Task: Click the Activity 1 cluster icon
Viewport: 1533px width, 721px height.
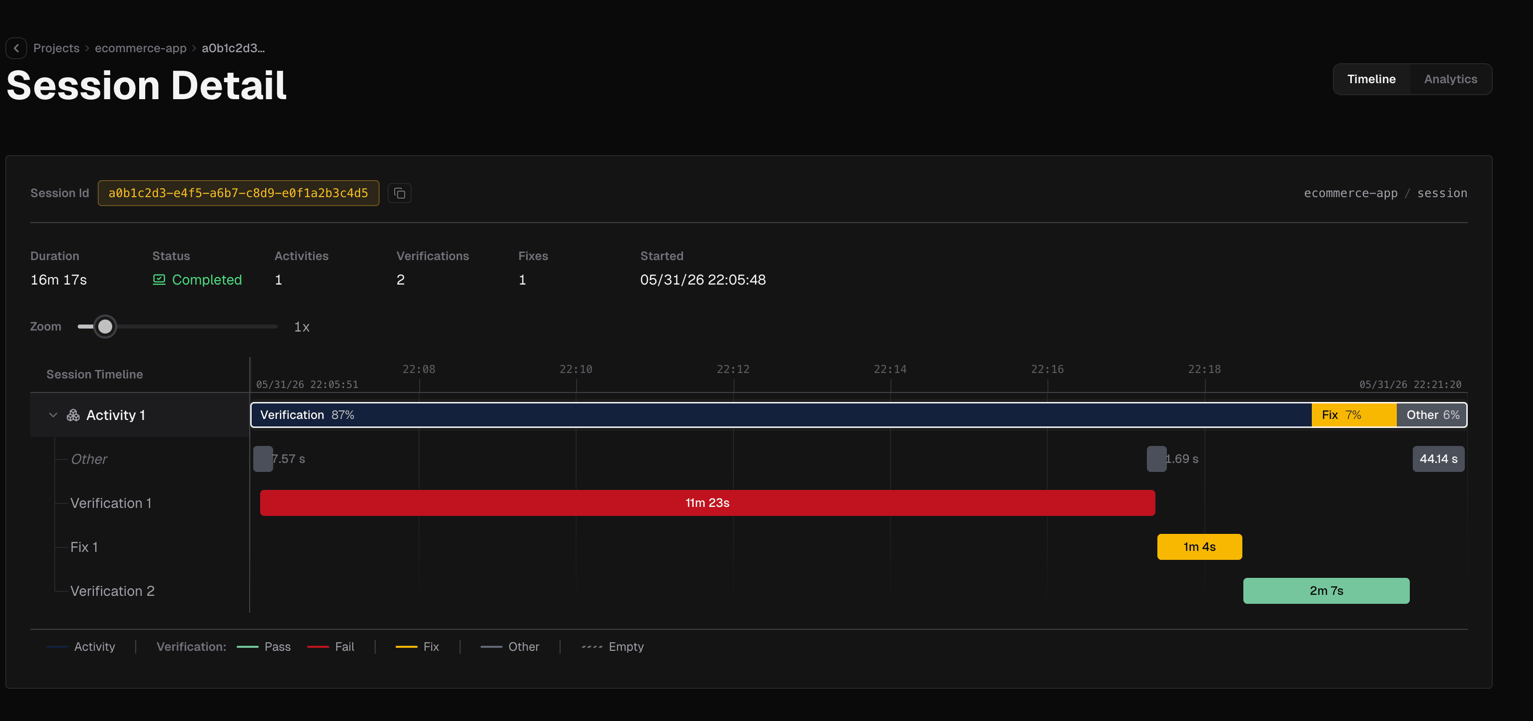Action: [x=73, y=415]
